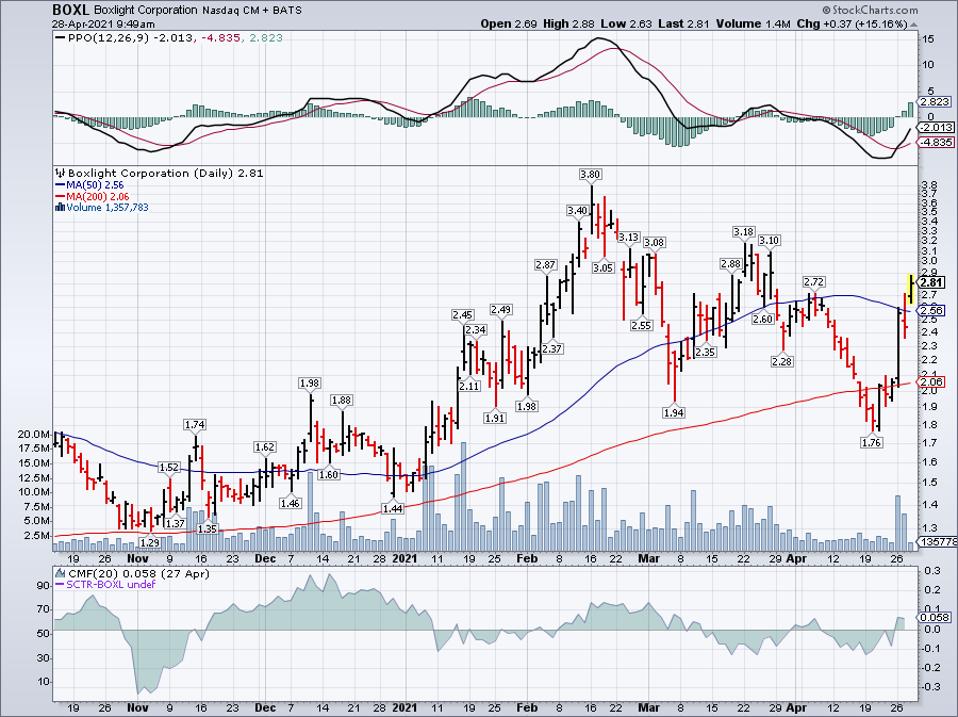Click the 3.08 price label
This screenshot has height=717, width=958.
click(654, 242)
